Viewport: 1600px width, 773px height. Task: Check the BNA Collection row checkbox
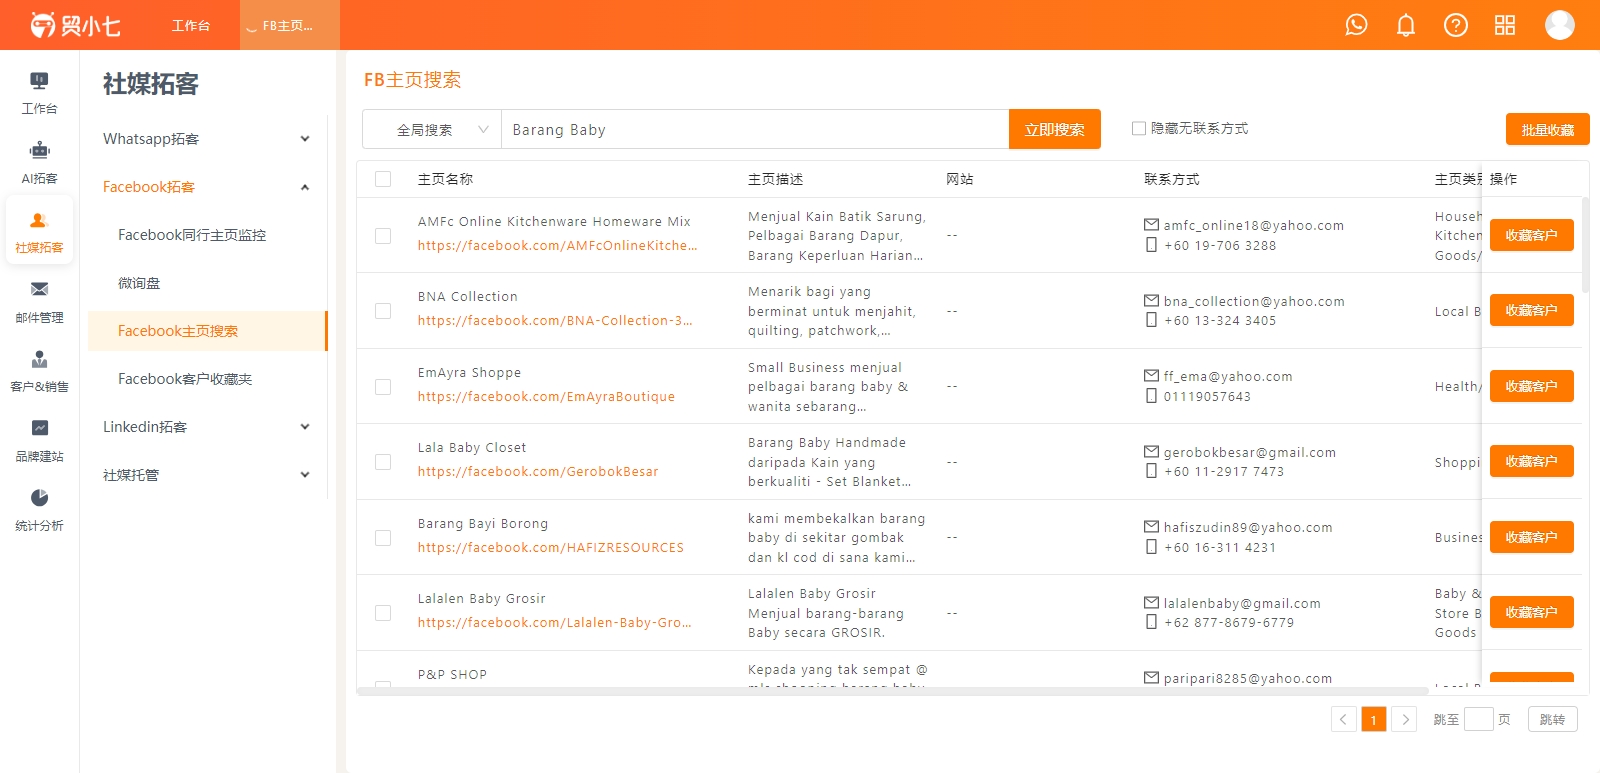click(383, 311)
